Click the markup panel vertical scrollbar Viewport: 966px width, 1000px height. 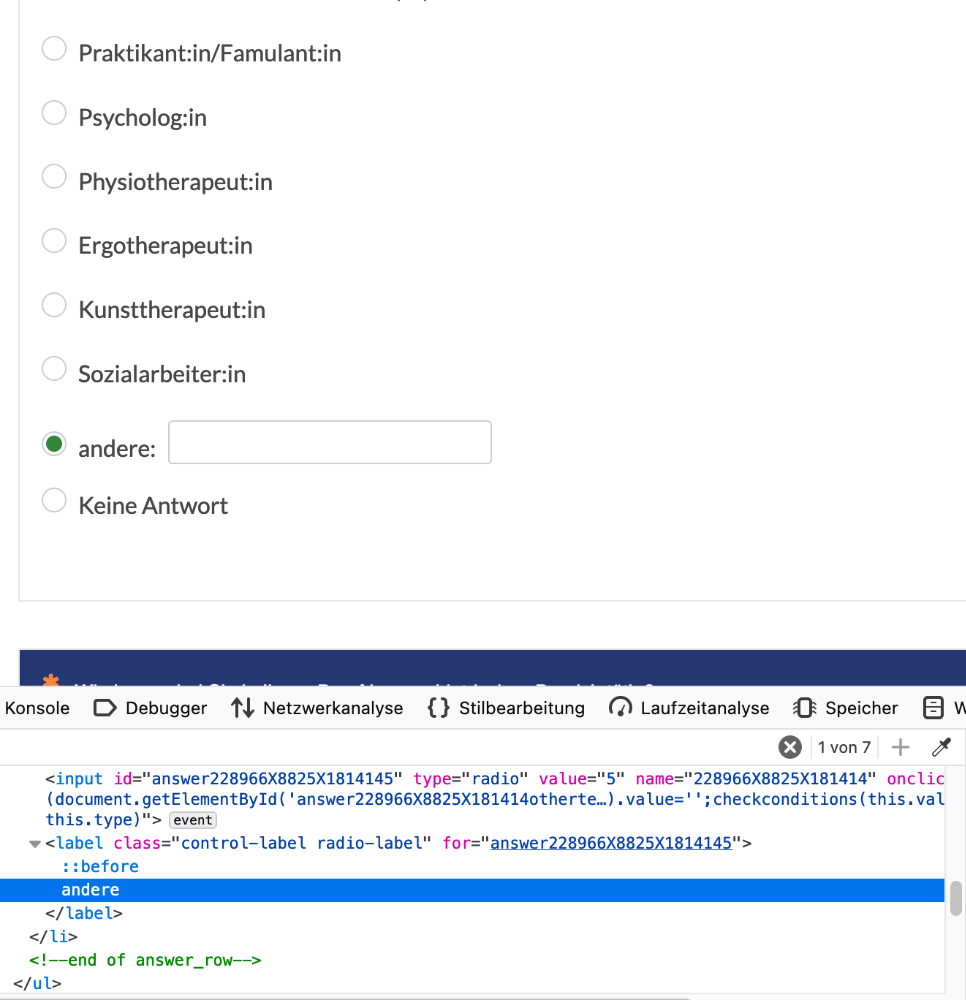pos(956,898)
